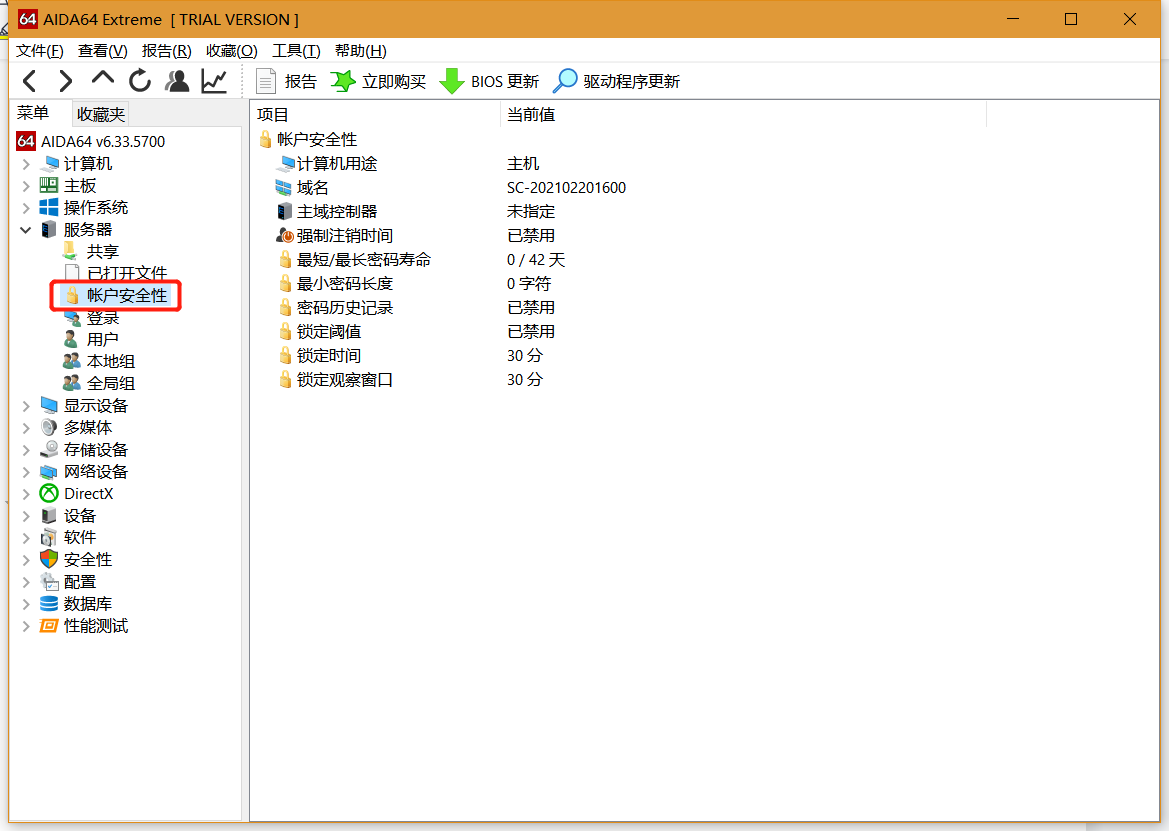Click the back navigation arrow icon
This screenshot has height=831, width=1169.
point(29,81)
